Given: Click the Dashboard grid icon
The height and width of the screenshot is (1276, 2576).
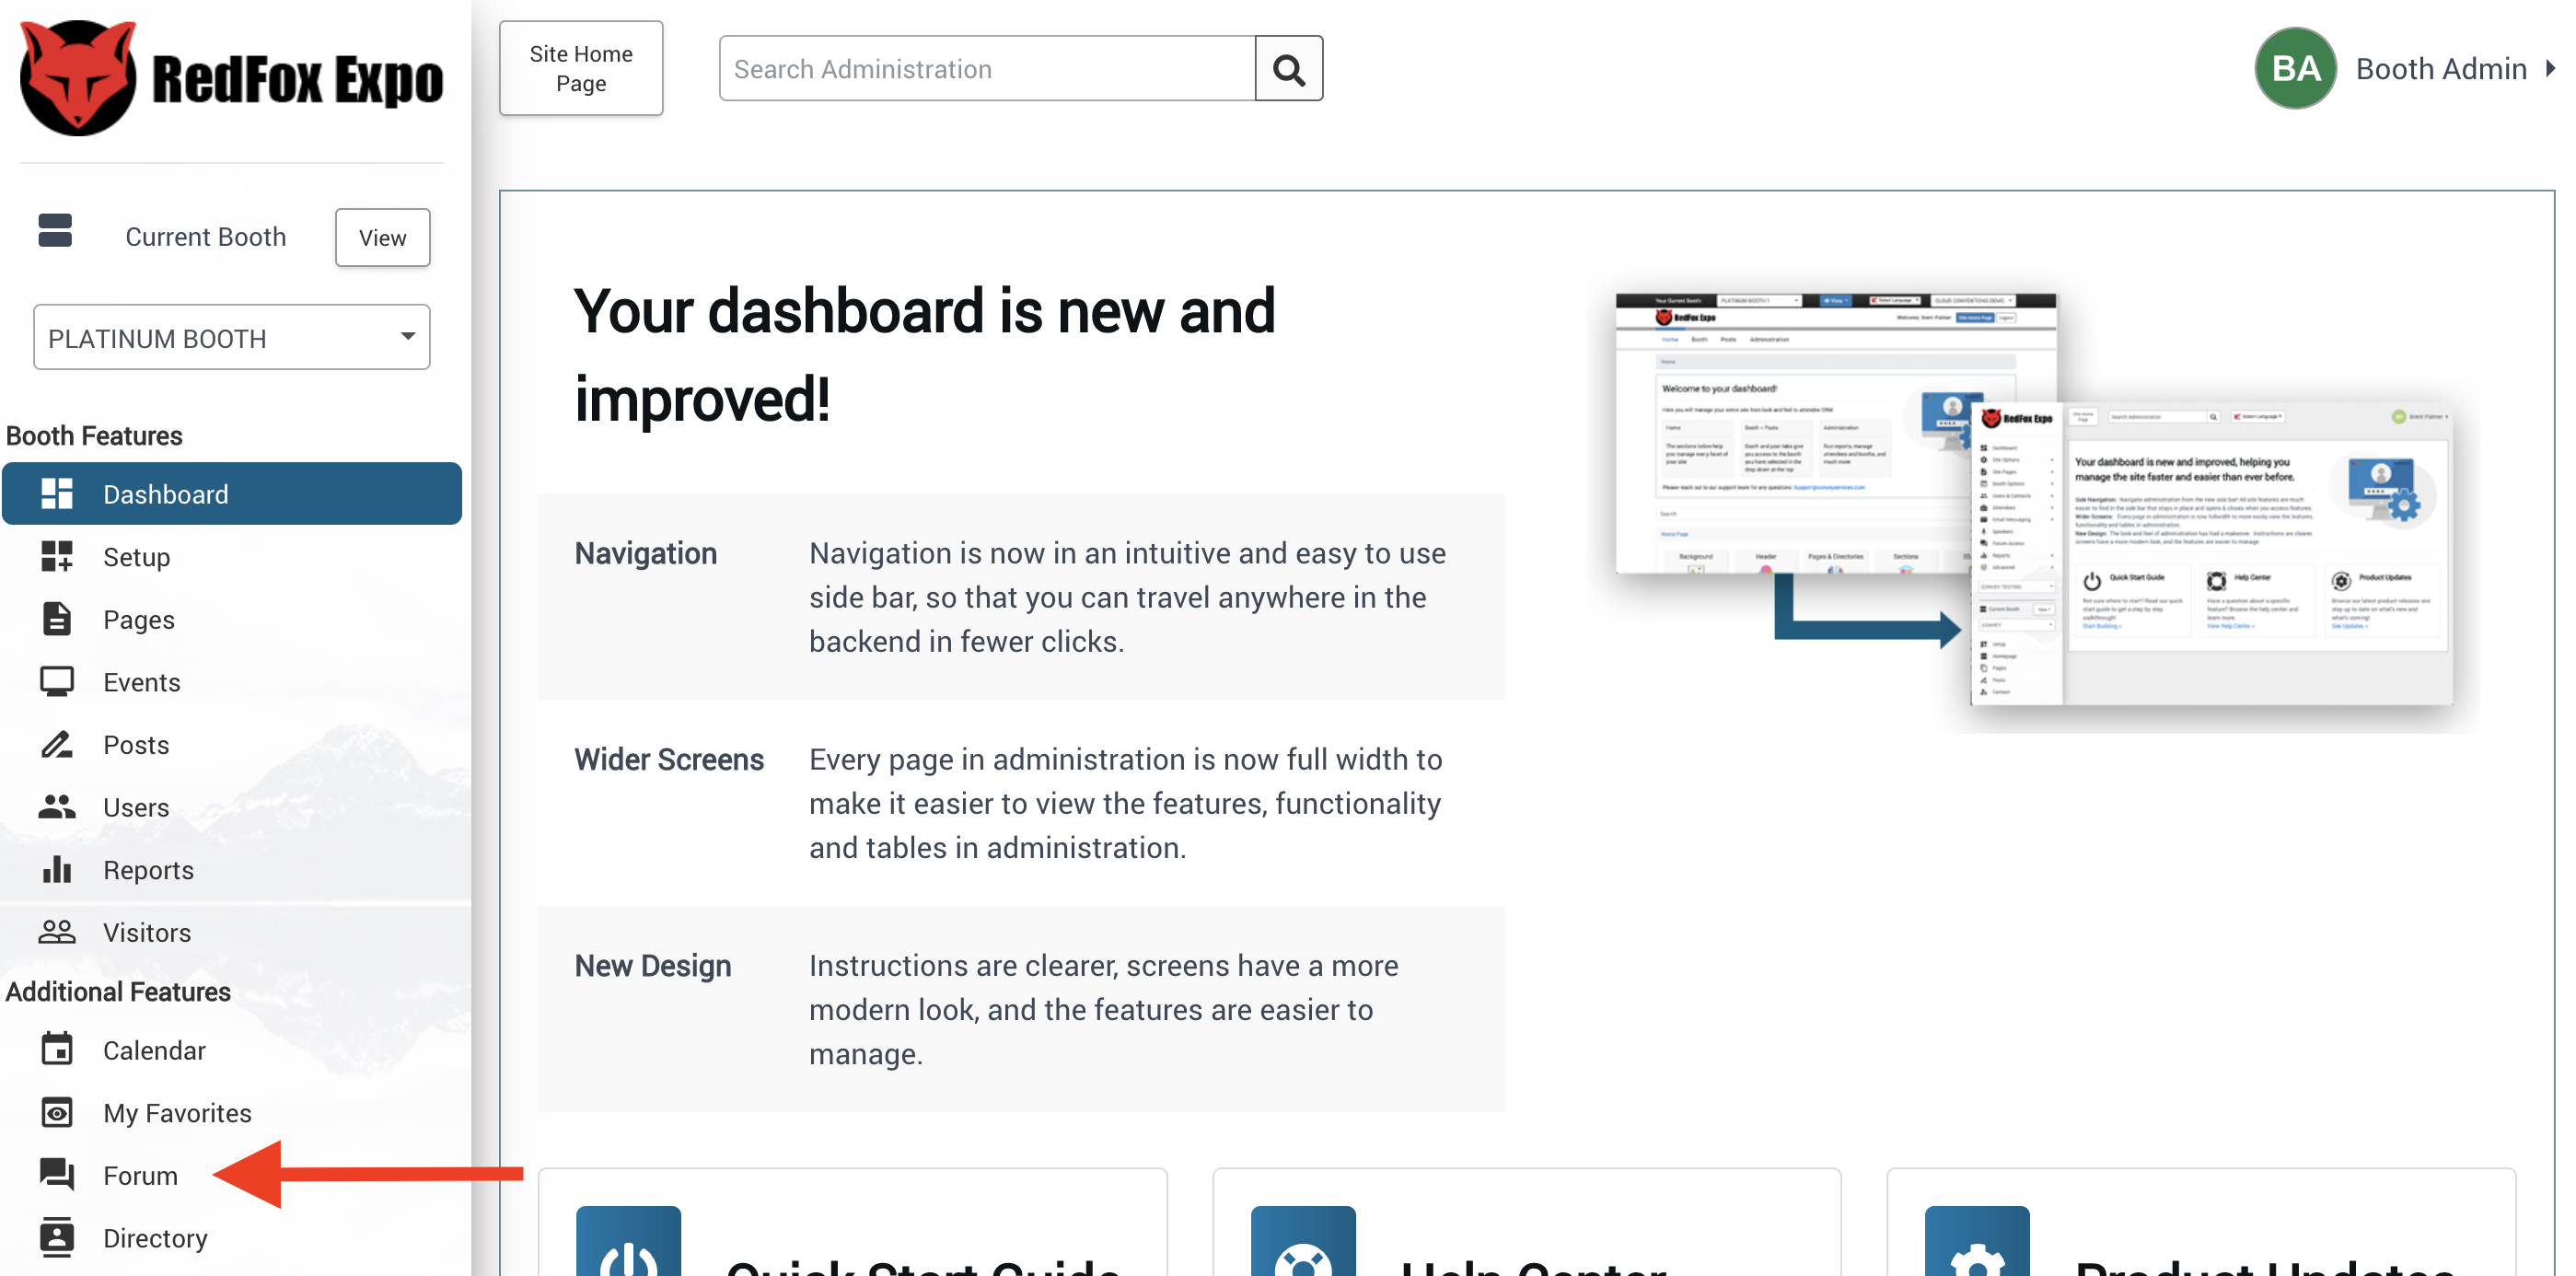Looking at the screenshot, I should coord(57,493).
